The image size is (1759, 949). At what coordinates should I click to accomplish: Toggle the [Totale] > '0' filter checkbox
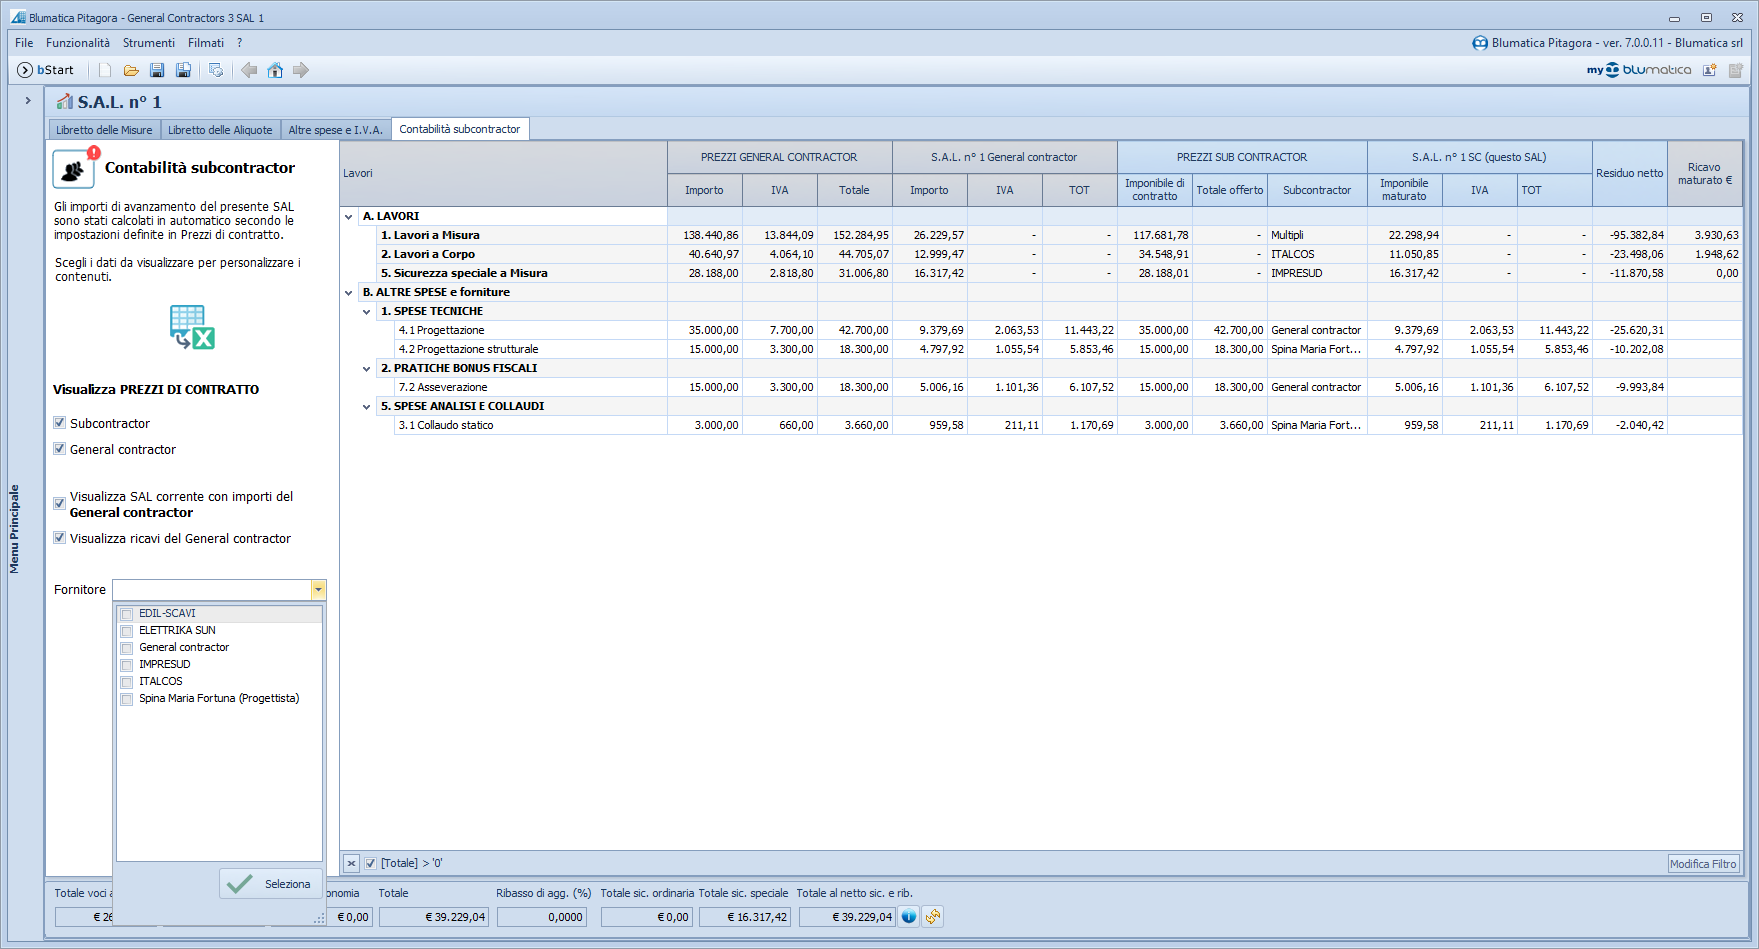point(371,863)
